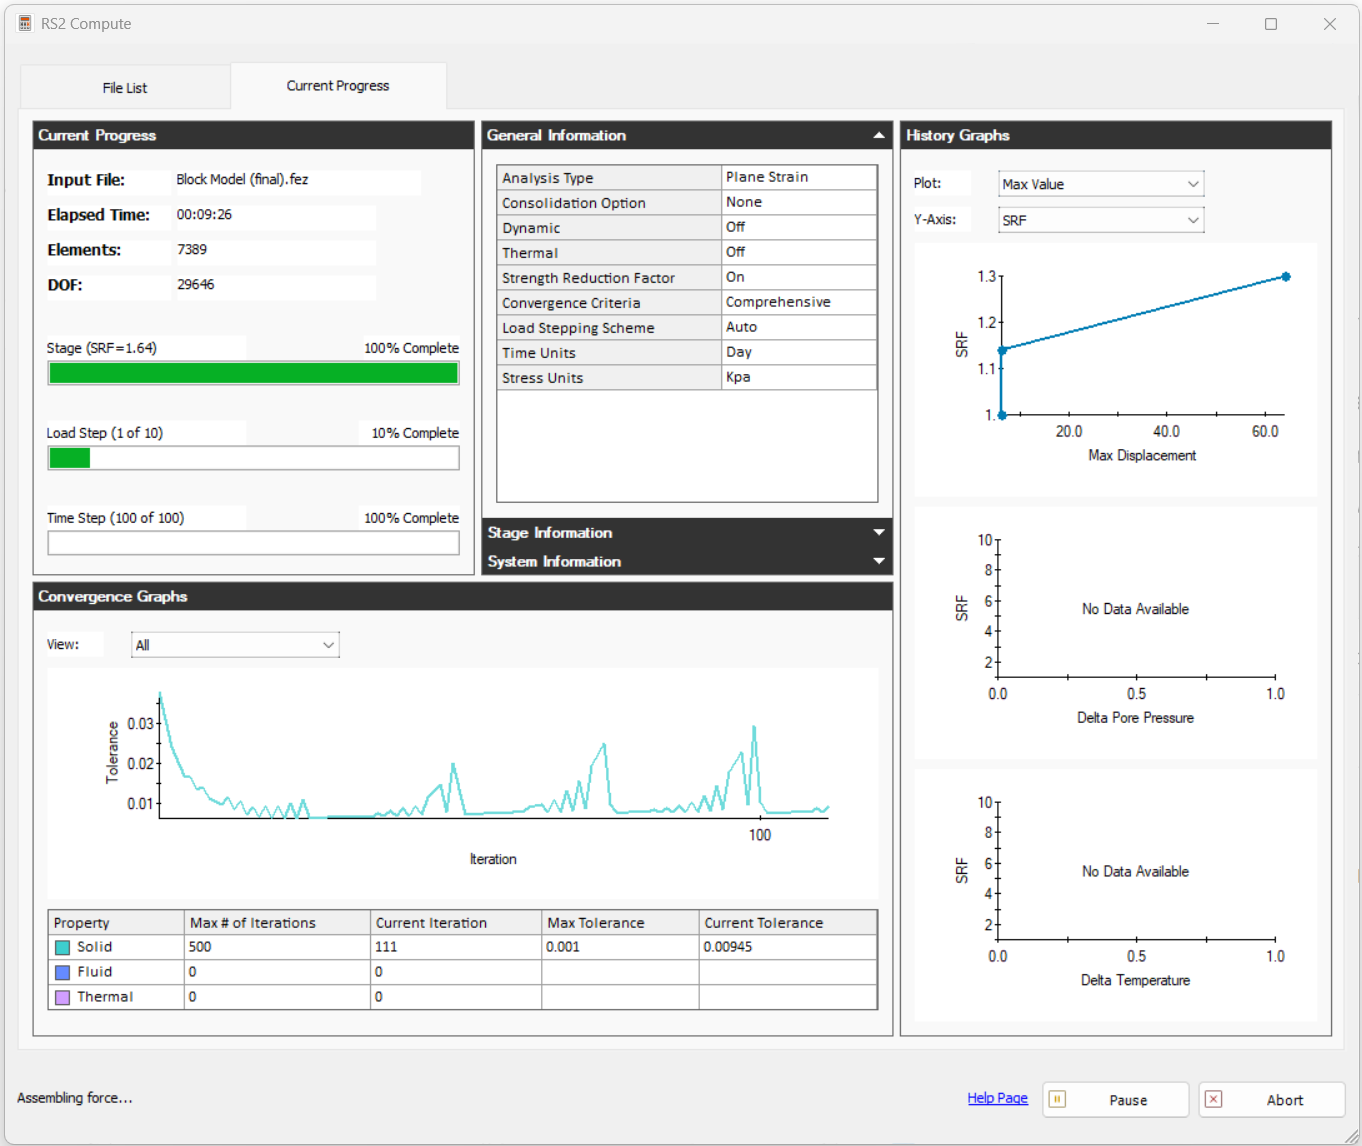1362x1146 pixels.
Task: Click the Thermal purple color swatch
Action: [x=62, y=997]
